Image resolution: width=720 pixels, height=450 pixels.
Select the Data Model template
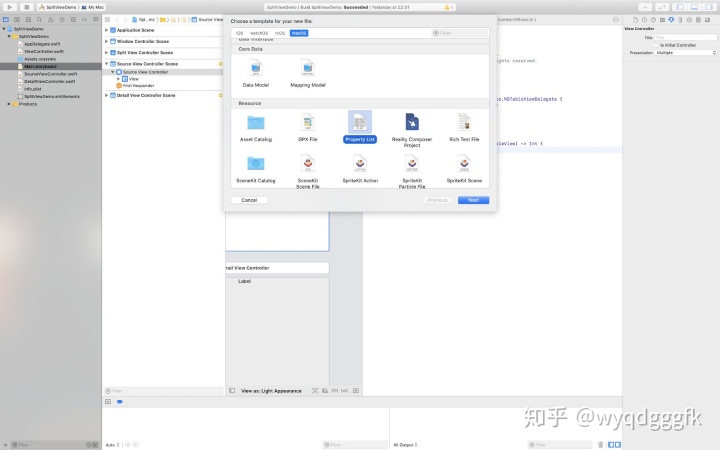(256, 73)
